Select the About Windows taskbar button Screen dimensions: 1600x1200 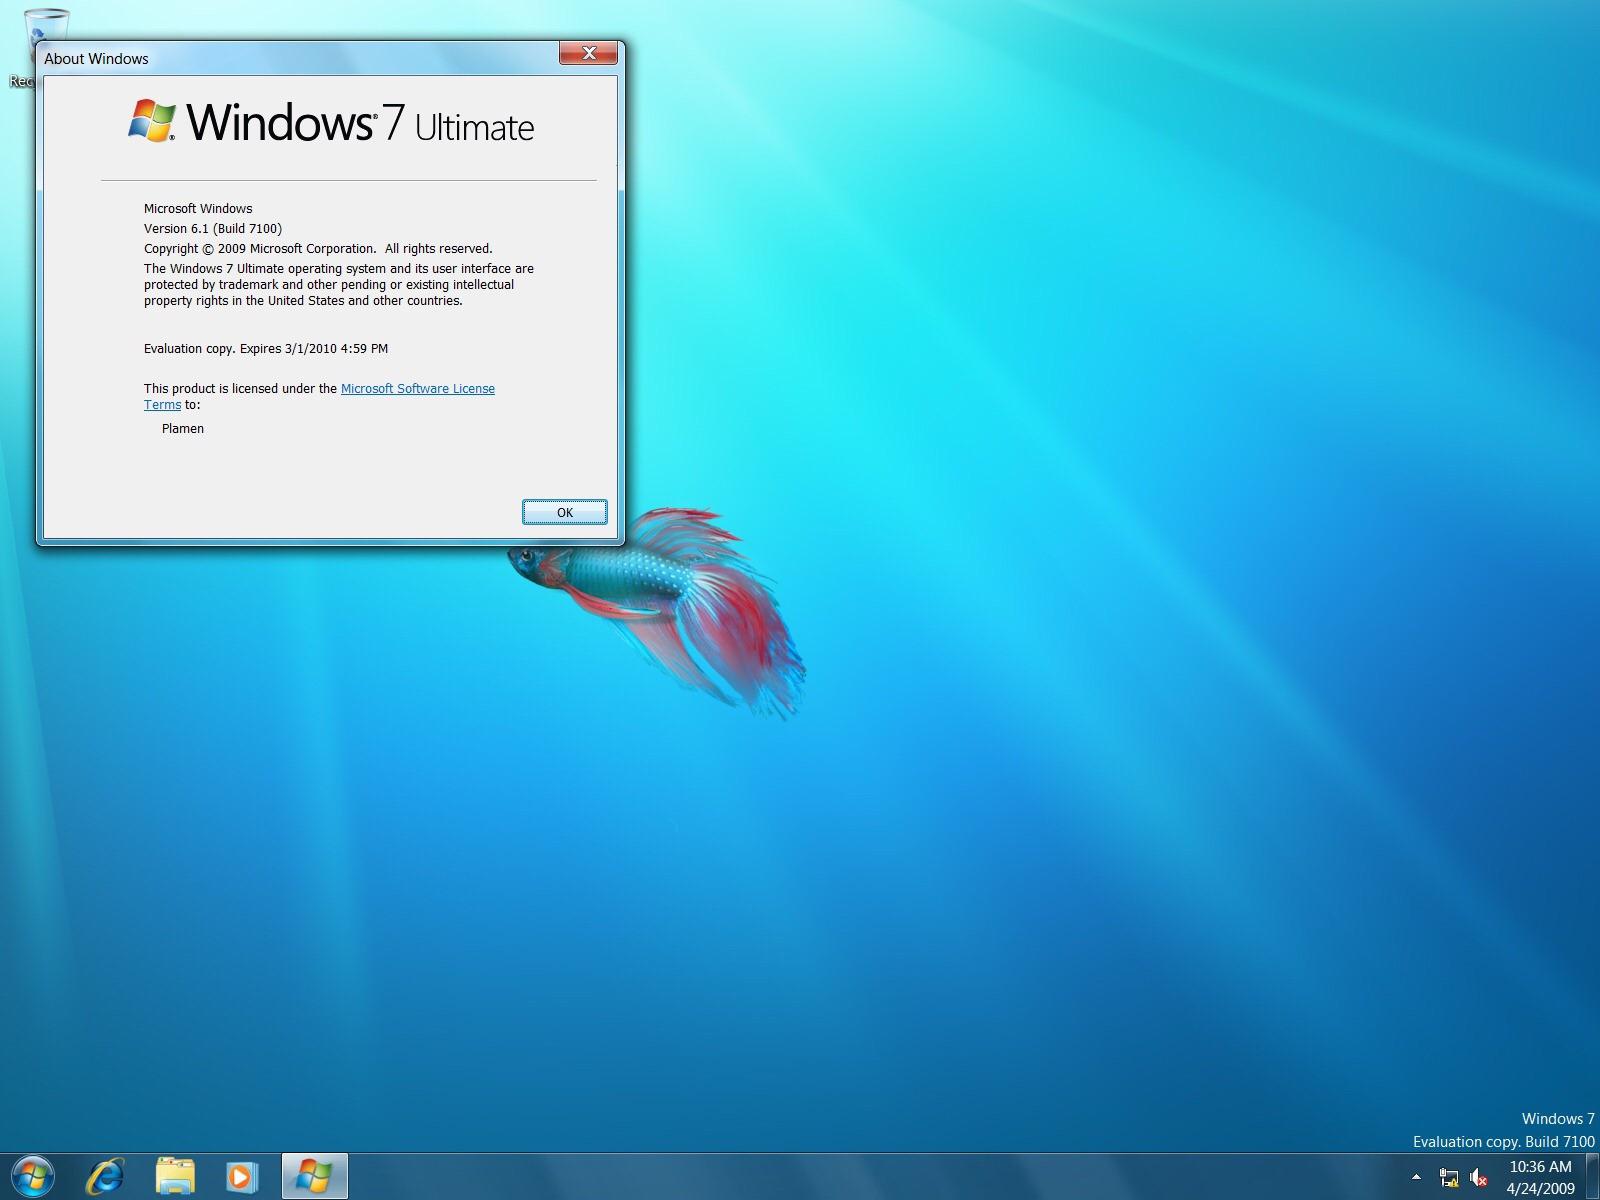click(315, 1176)
